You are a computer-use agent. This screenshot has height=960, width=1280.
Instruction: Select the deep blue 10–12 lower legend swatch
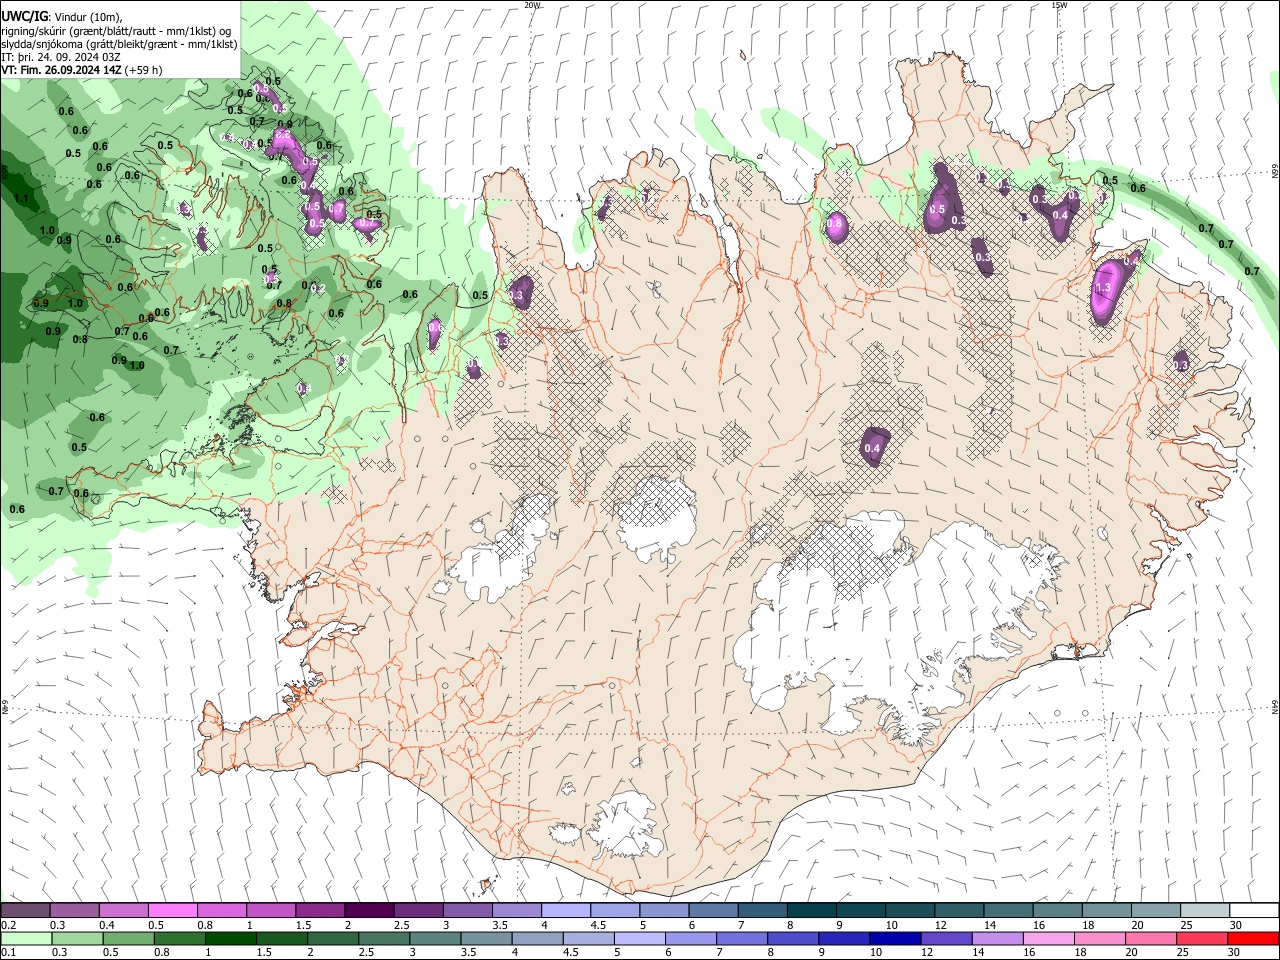(x=895, y=939)
